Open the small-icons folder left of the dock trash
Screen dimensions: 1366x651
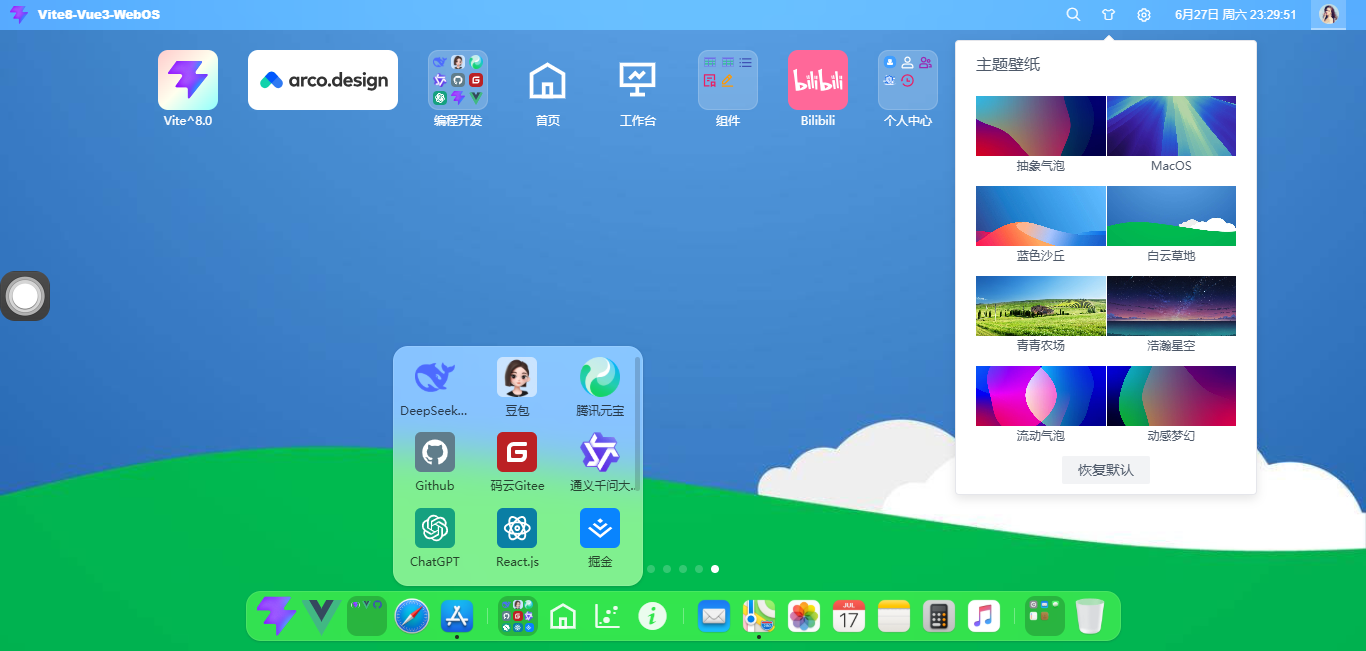coord(1045,616)
